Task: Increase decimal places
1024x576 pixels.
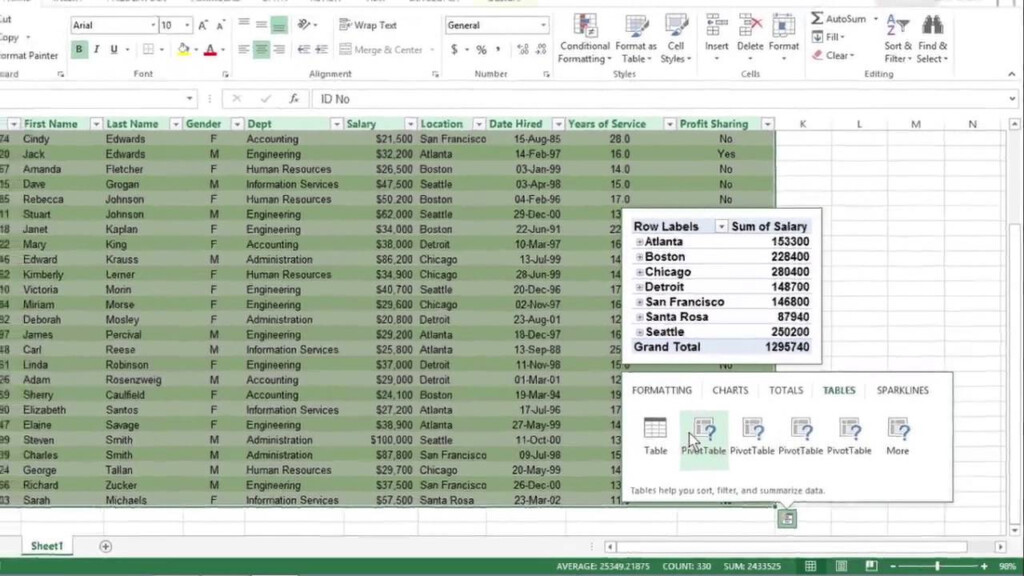Action: point(522,50)
